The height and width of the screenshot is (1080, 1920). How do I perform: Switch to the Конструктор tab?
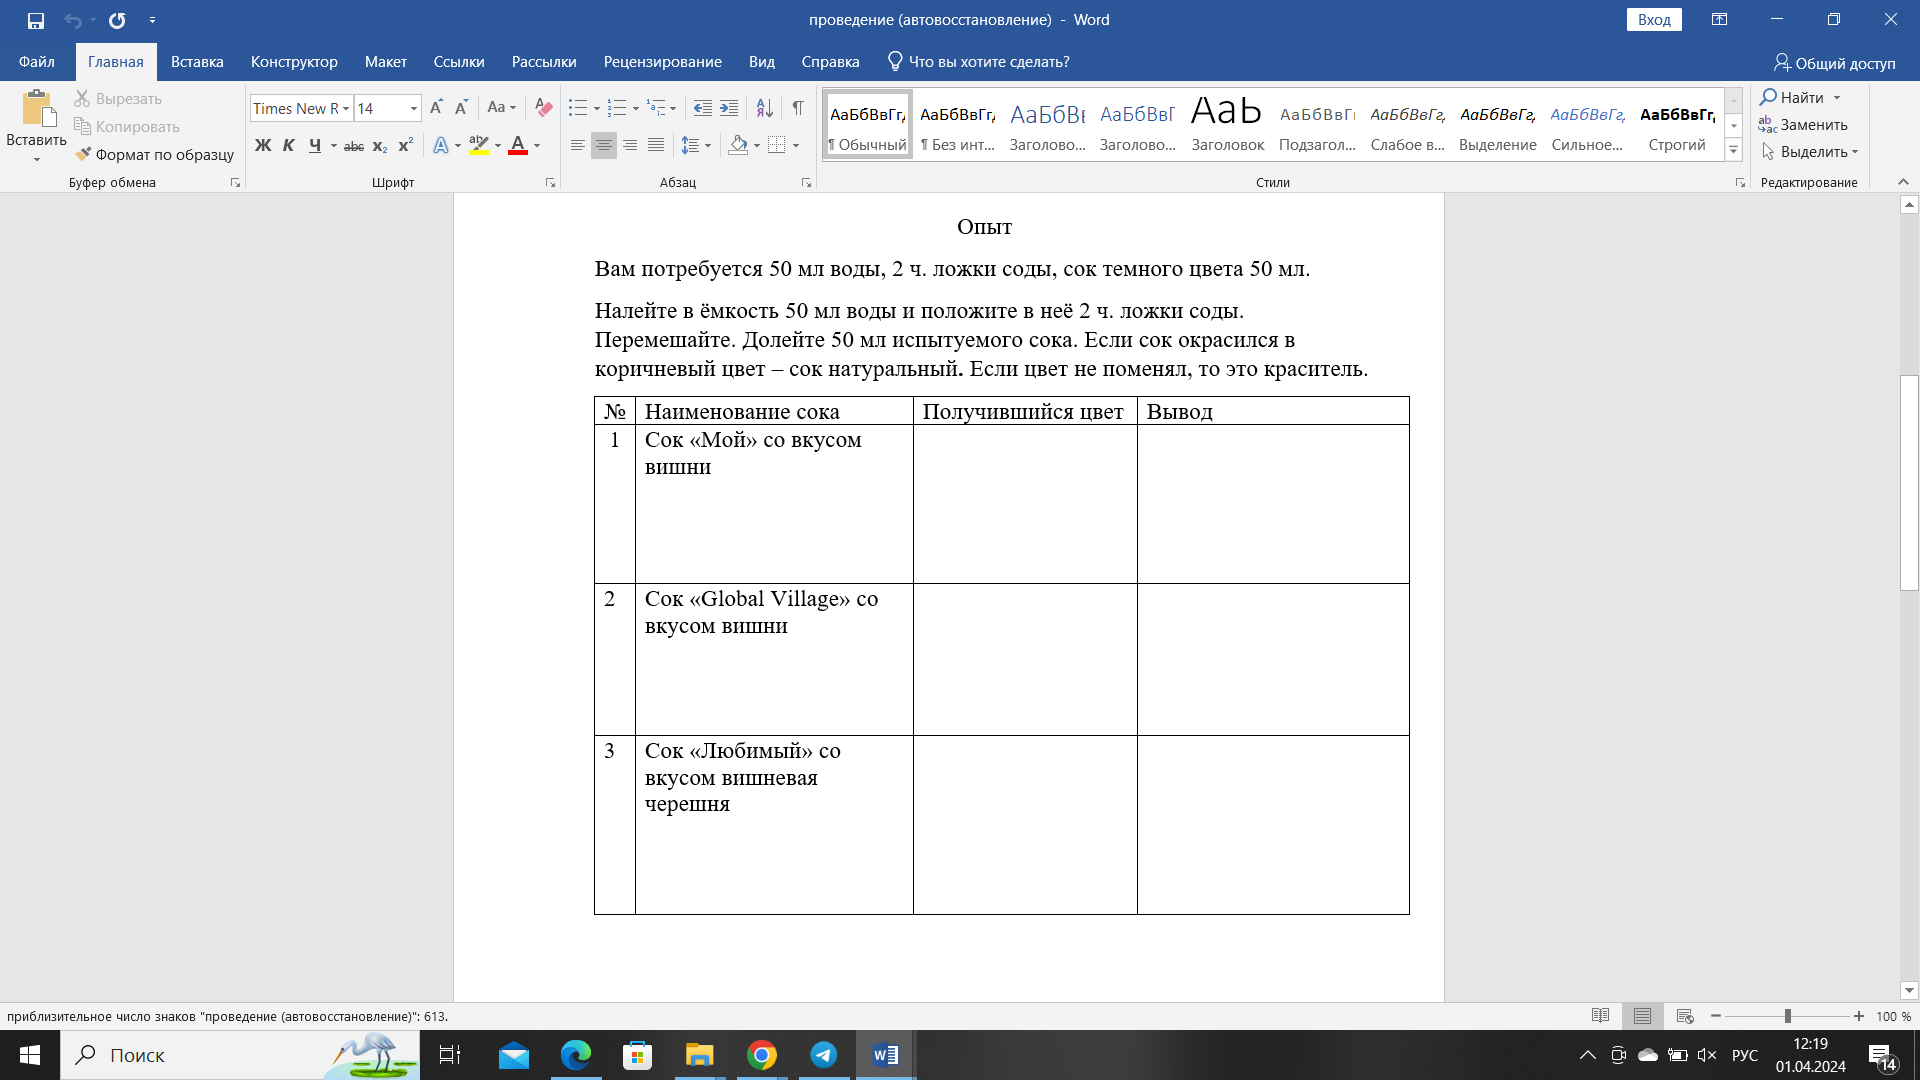(294, 62)
